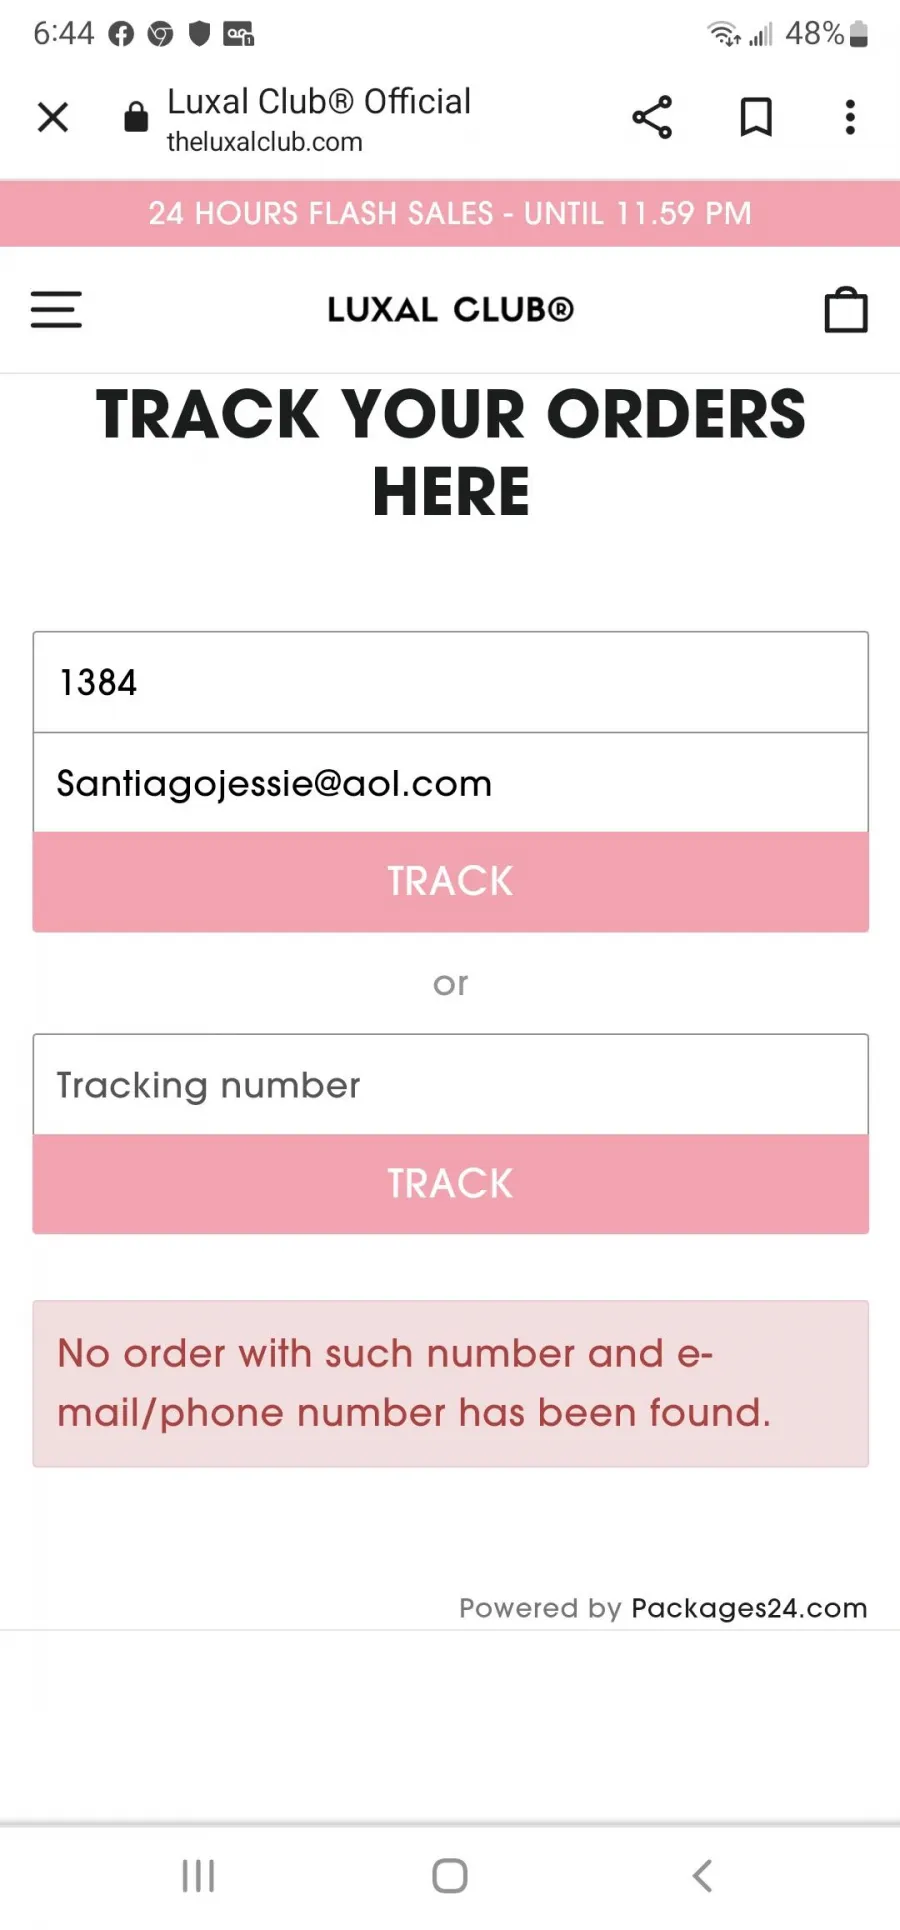The image size is (900, 1930).
Task: Share the page with the share icon
Action: click(652, 117)
